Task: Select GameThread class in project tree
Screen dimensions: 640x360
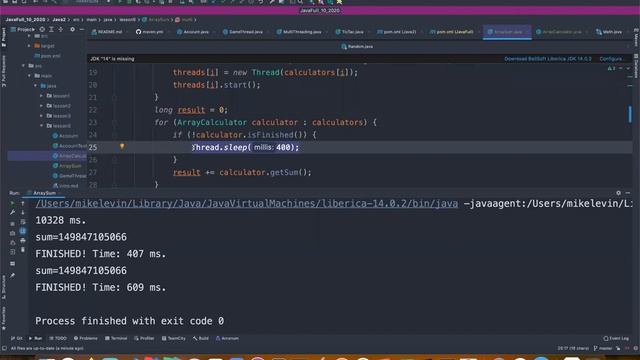Action: pyautogui.click(x=69, y=176)
